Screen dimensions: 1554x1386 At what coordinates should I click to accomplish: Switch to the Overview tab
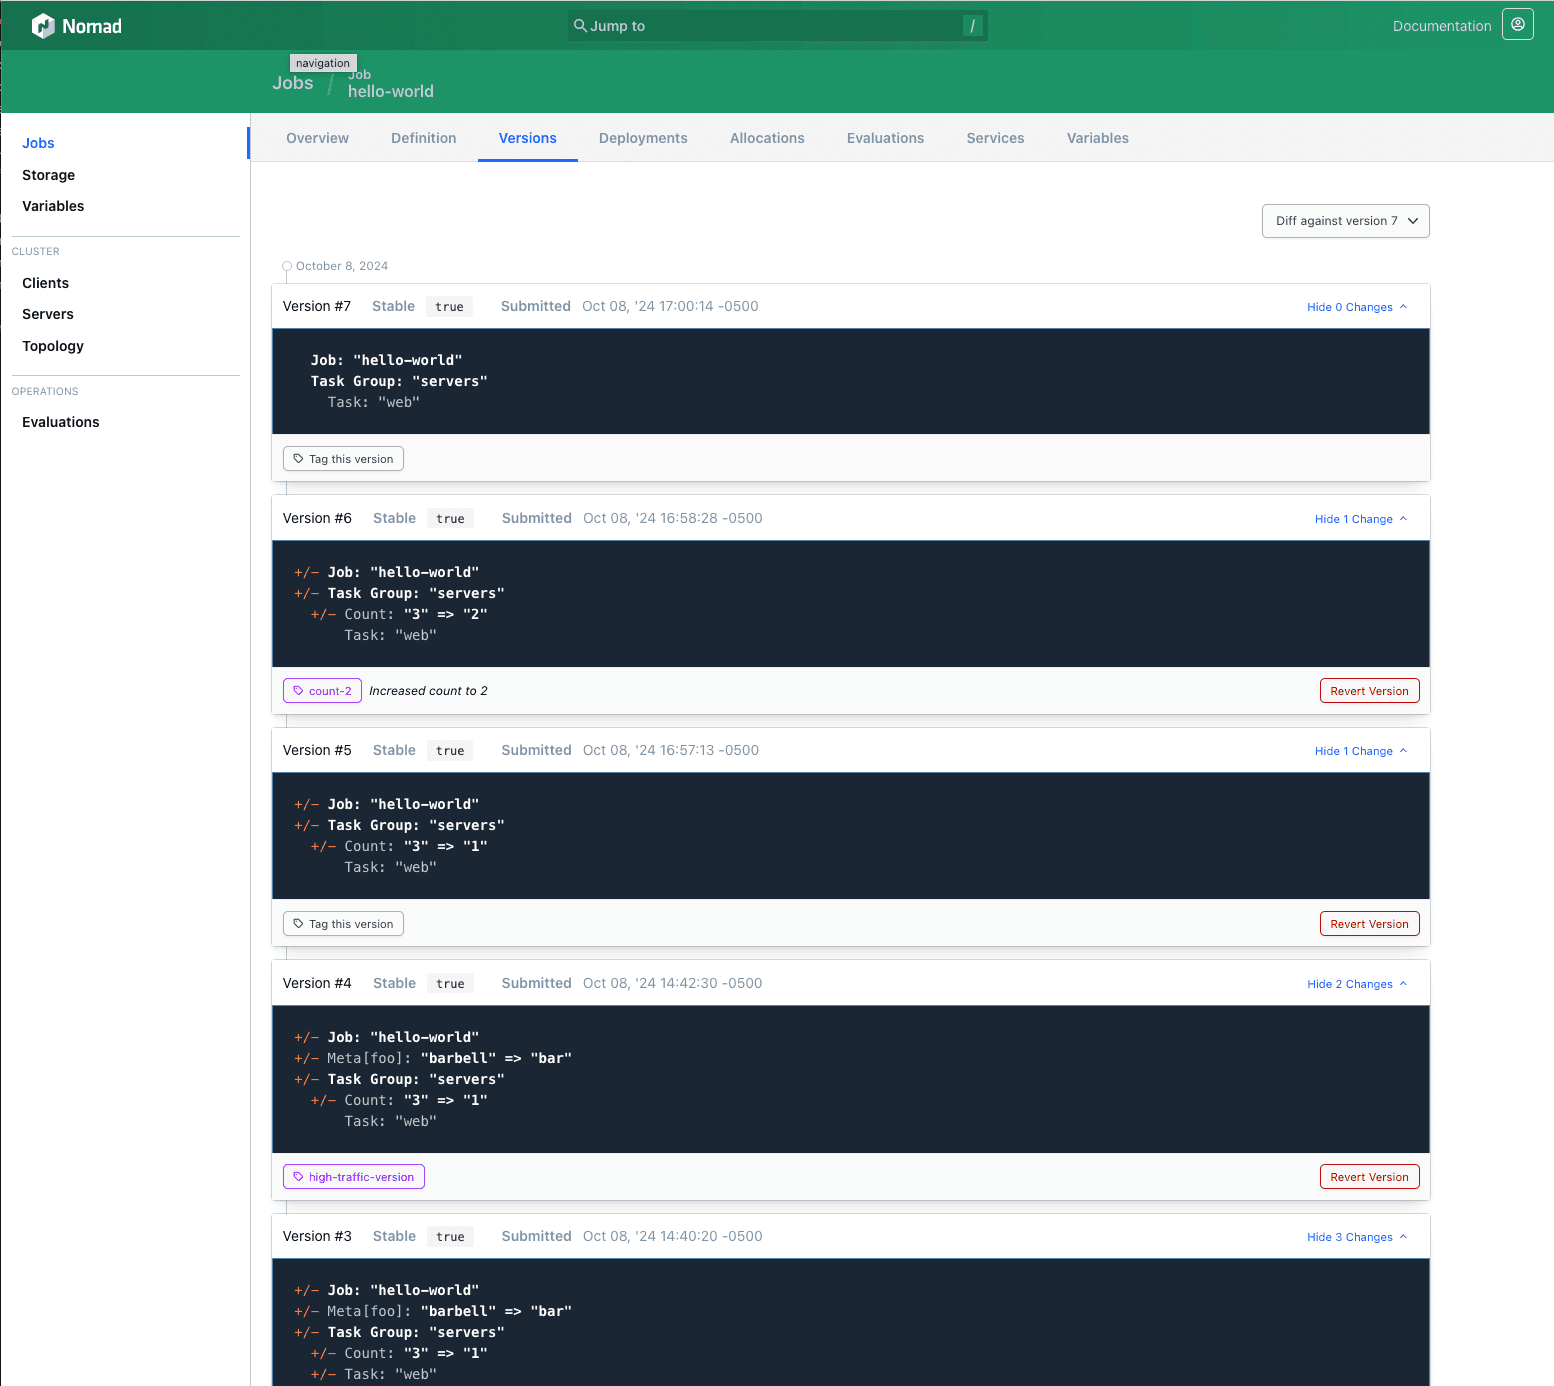point(317,138)
